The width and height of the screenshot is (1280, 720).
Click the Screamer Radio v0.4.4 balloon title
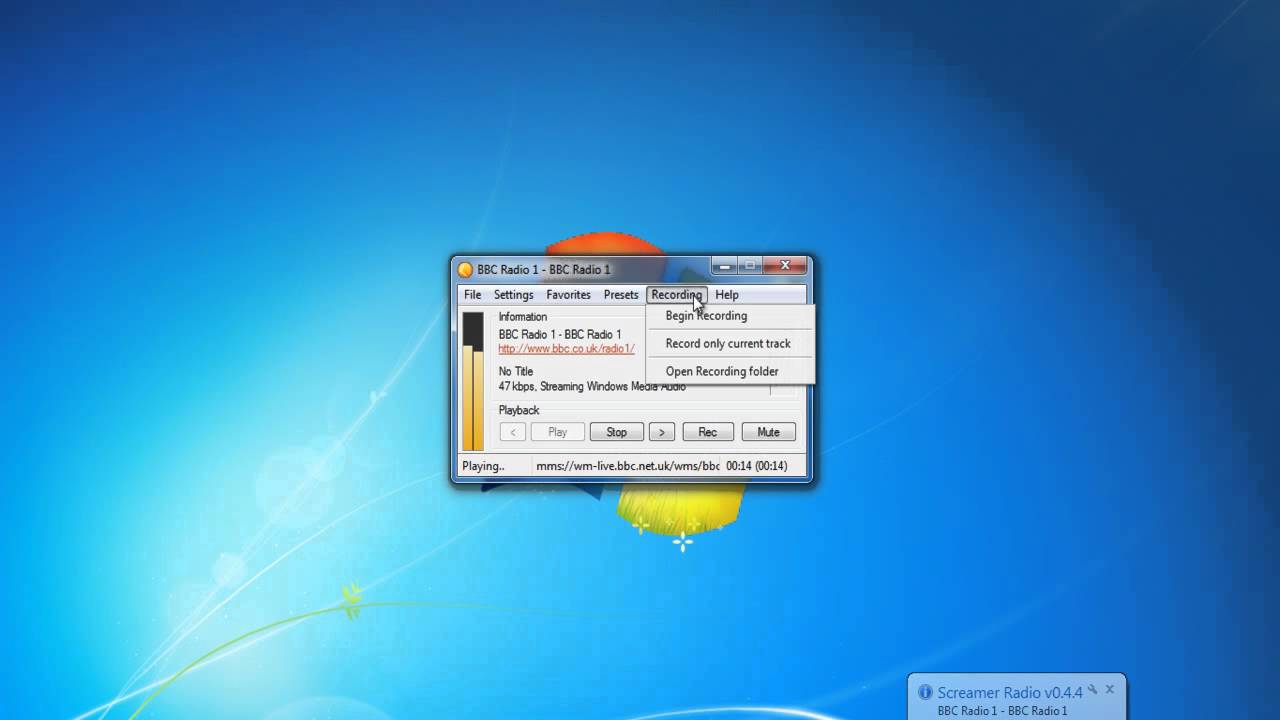1010,692
